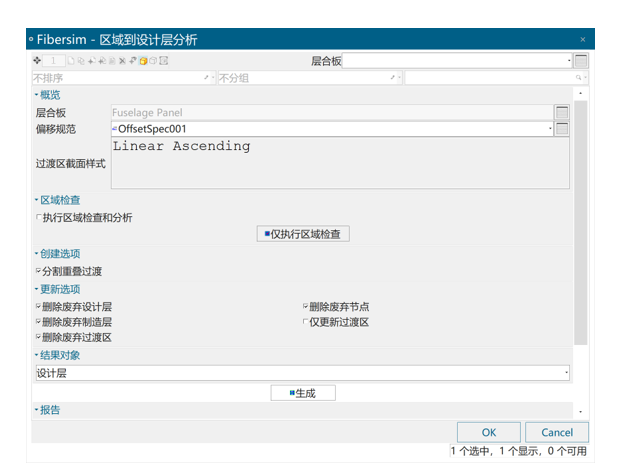Image resolution: width=624 pixels, height=470 pixels.
Task: Click the OK button
Action: pyautogui.click(x=489, y=432)
